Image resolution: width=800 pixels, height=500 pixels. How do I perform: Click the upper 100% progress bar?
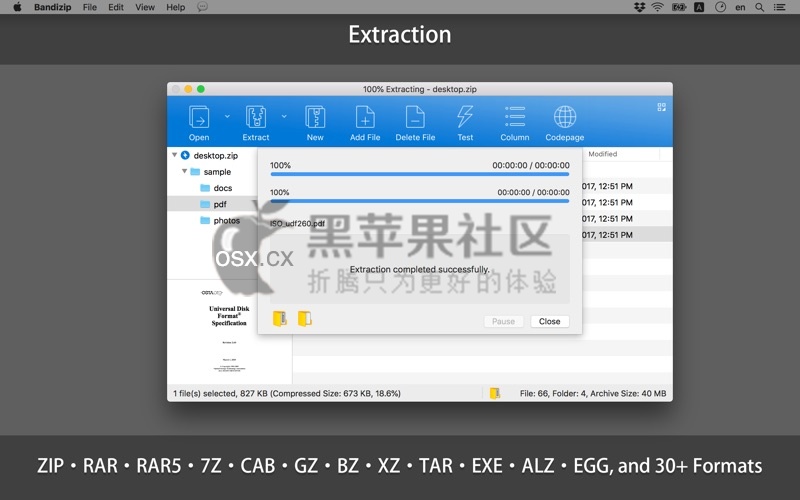pyautogui.click(x=420, y=174)
